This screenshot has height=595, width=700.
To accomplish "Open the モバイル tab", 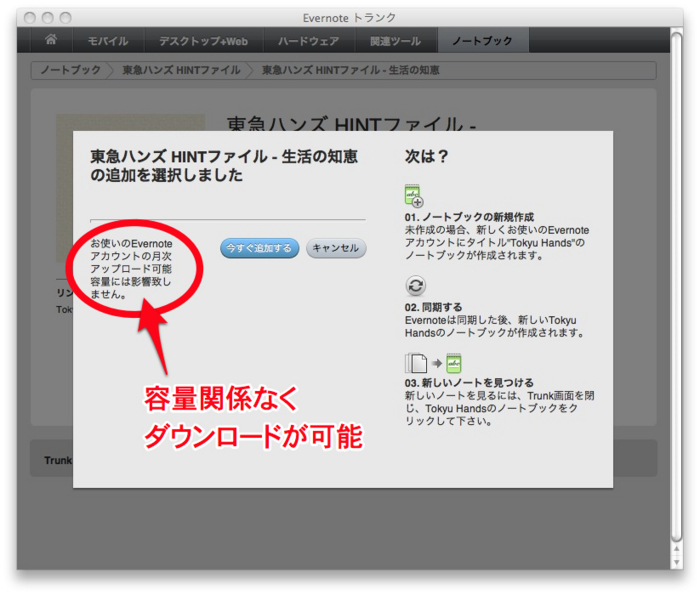I will coord(108,41).
